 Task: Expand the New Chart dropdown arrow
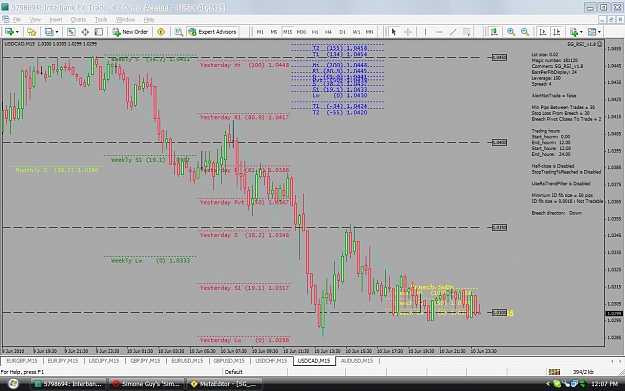click(x=17, y=32)
